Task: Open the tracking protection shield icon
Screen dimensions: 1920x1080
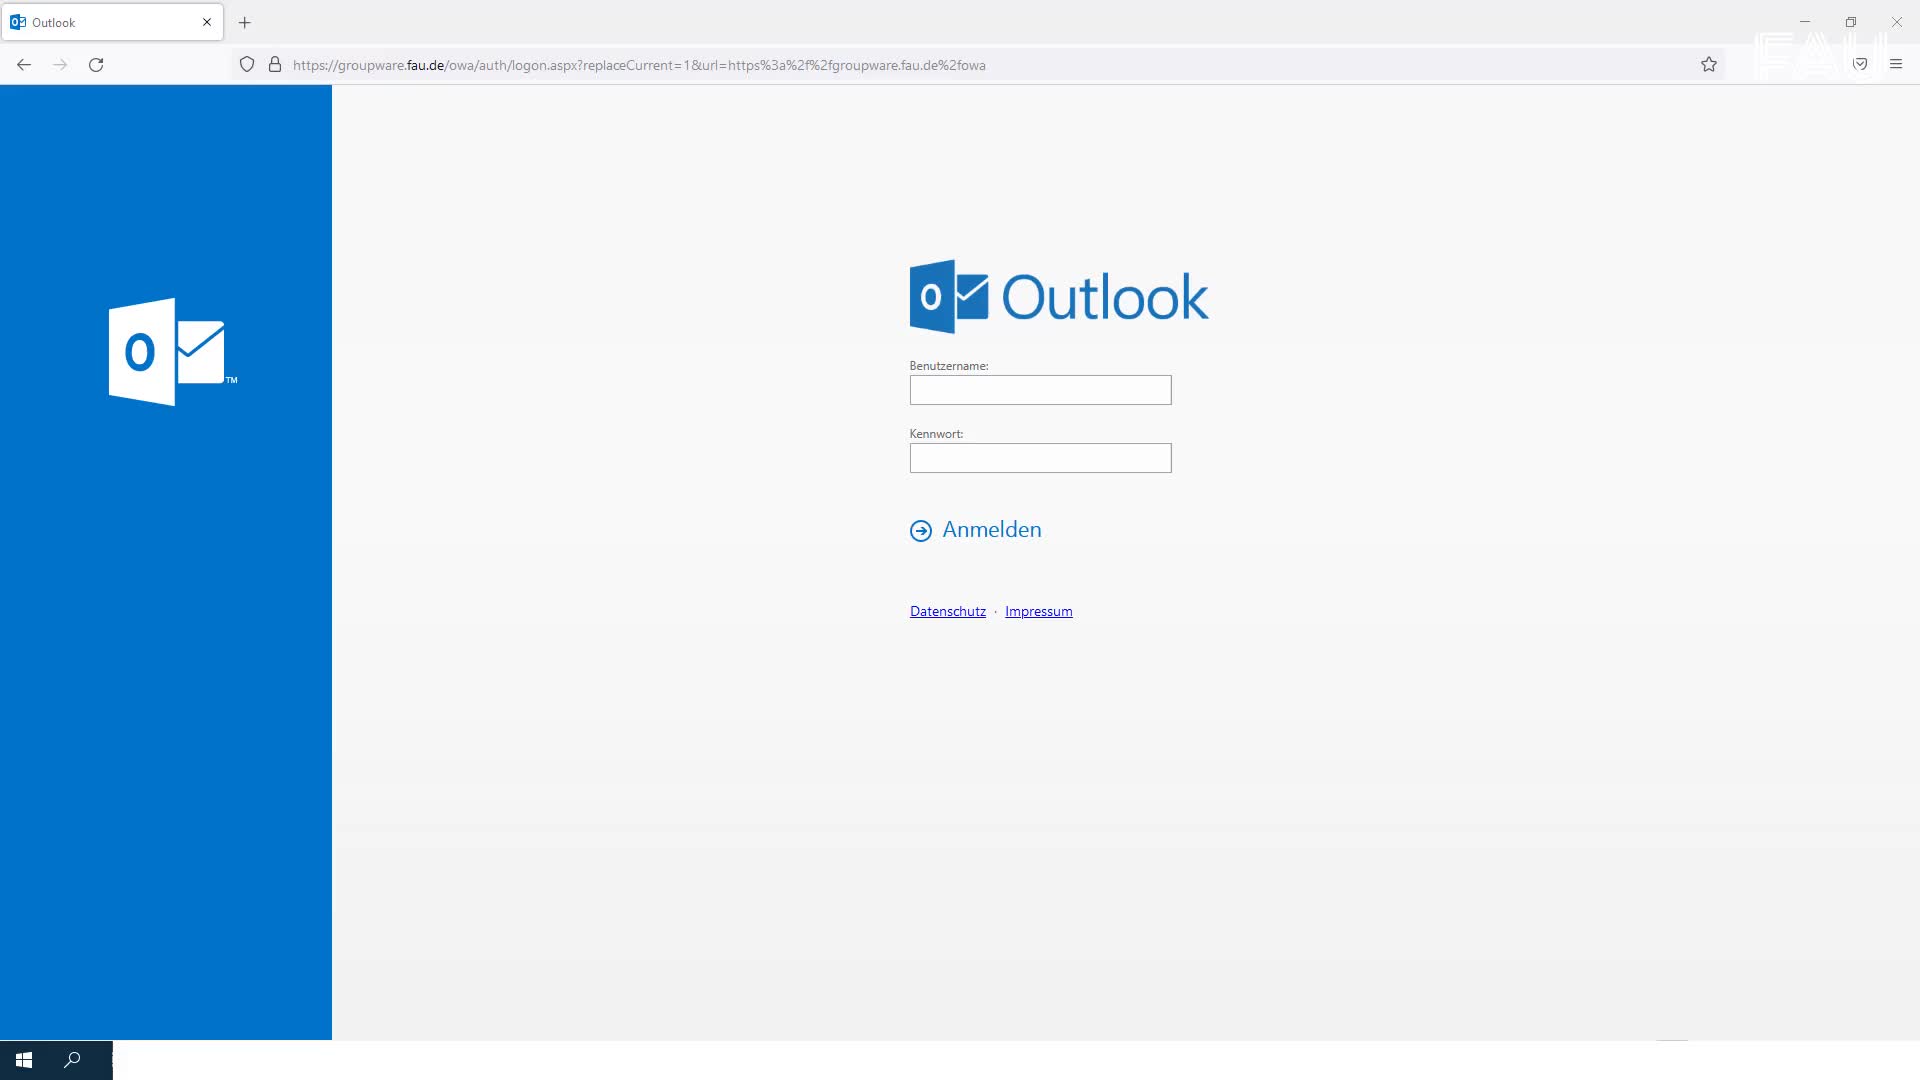Action: coord(247,65)
